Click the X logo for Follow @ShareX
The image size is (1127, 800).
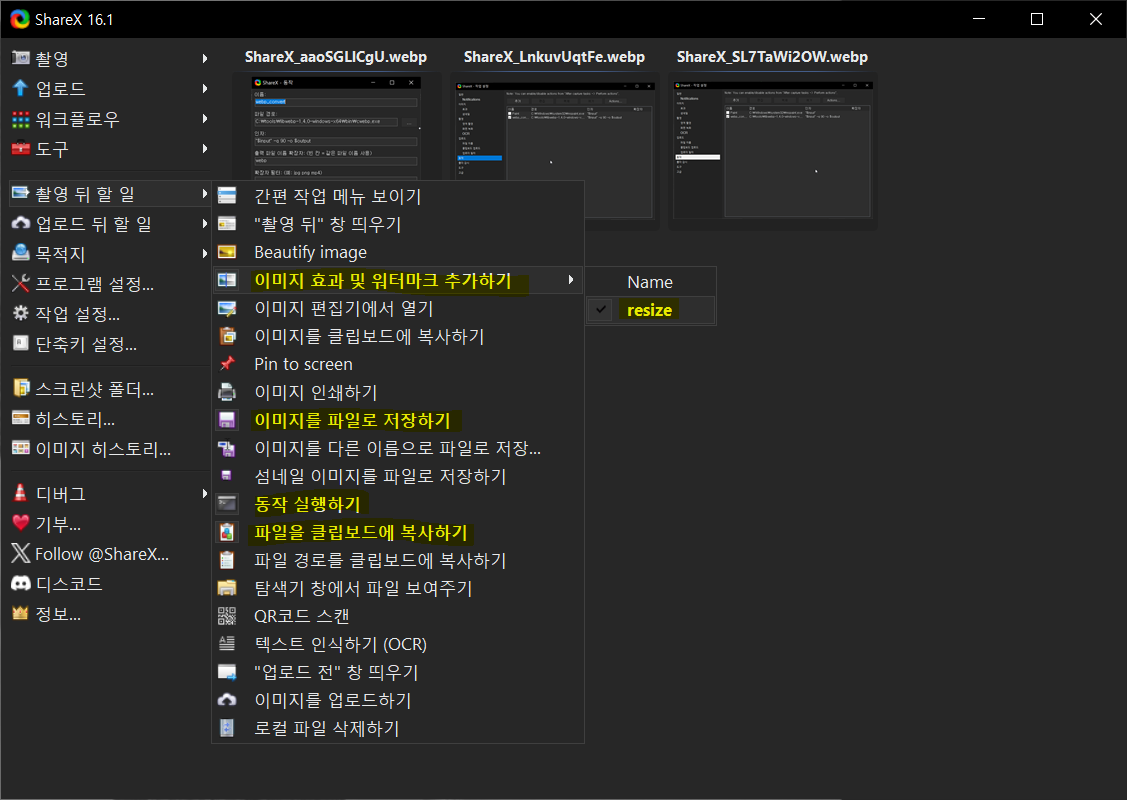tap(21, 553)
